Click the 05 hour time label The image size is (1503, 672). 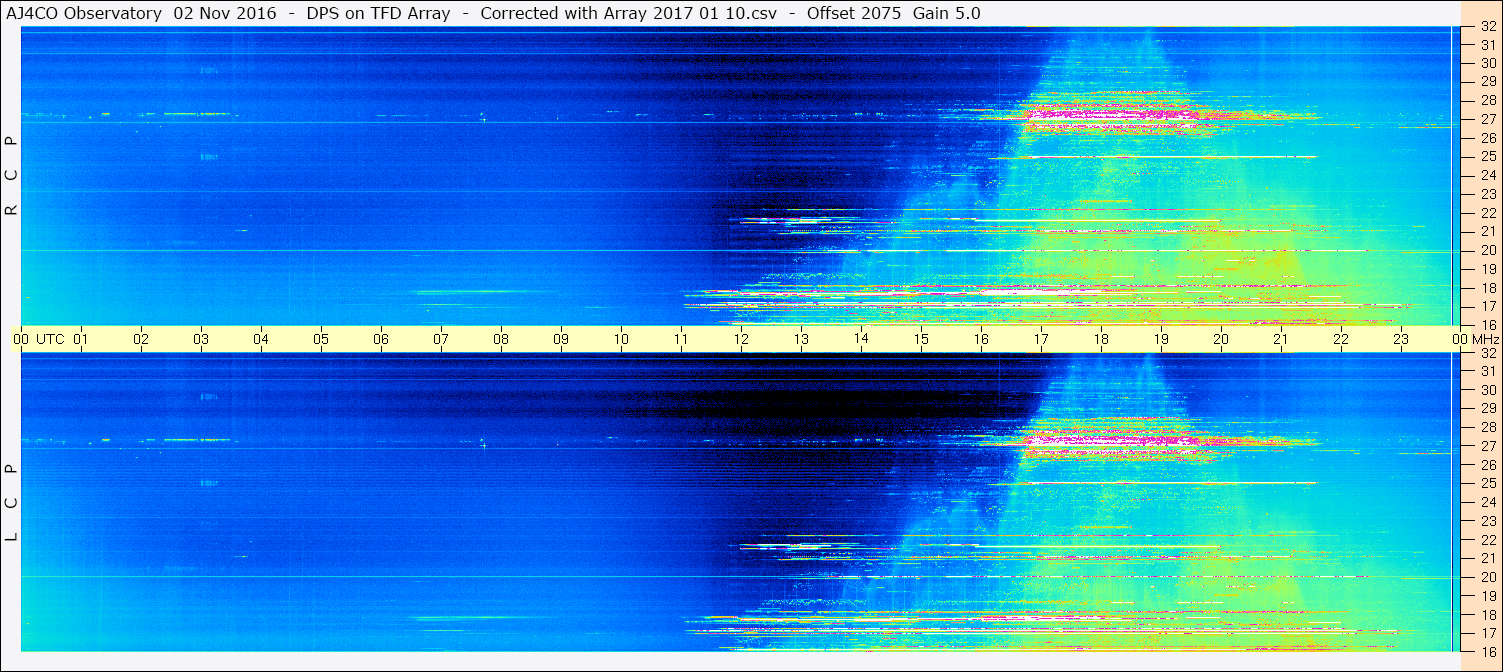coord(321,340)
